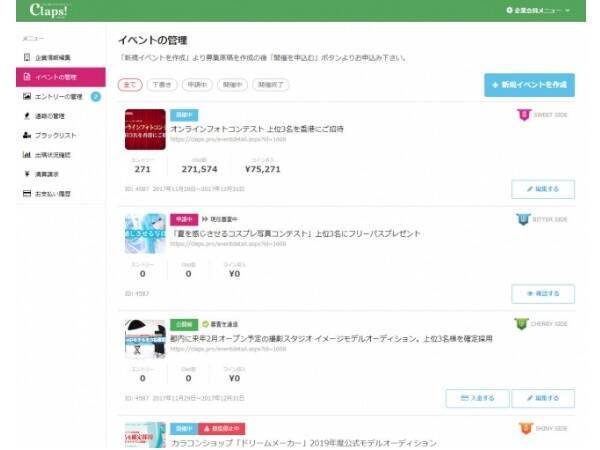Open the cosplay photo contest thumbnail

145,234
